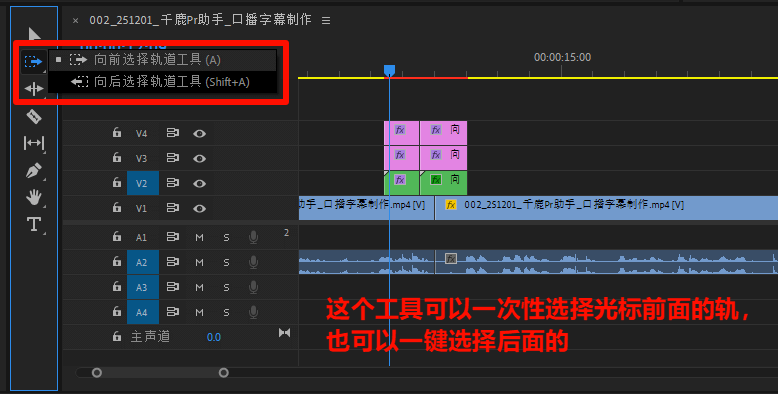Open the sequence panel menu icon
The height and width of the screenshot is (394, 778).
click(326, 21)
